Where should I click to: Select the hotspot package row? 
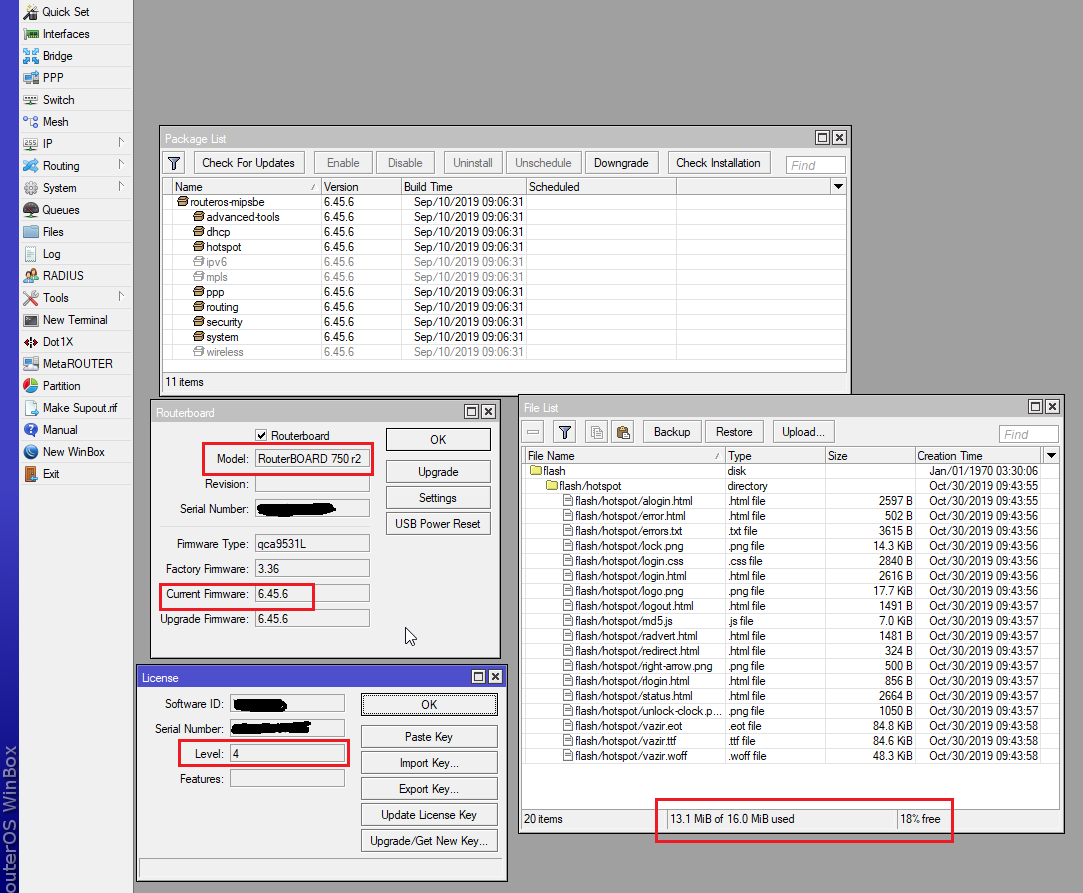(504, 247)
